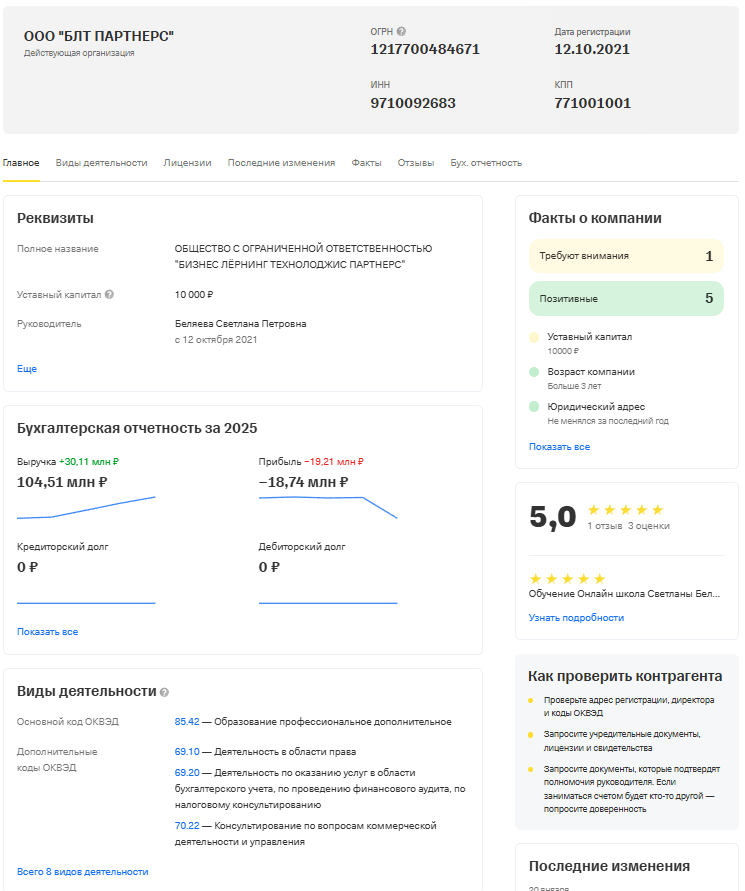Click the registration date 12.10.2021

click(592, 49)
